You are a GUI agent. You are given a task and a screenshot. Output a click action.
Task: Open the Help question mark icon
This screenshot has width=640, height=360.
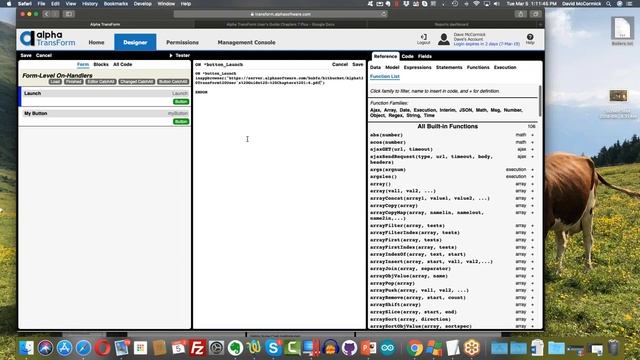[x=530, y=37]
